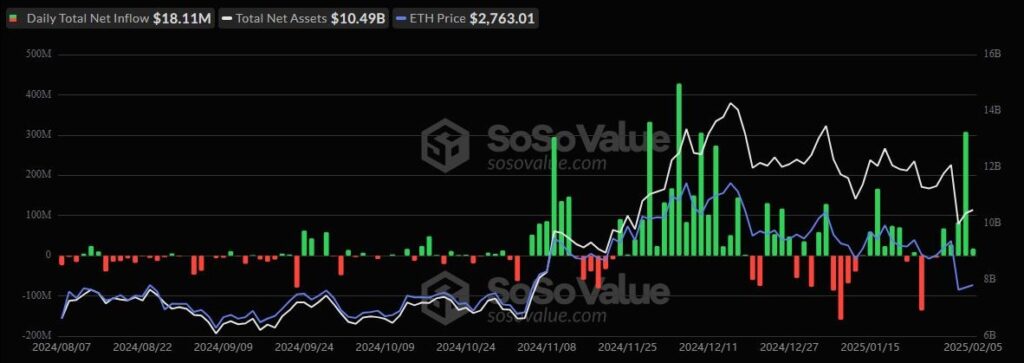Click the deepest red outflow bar near -160M
This screenshot has height=363, width=1024.
[x=840, y=287]
